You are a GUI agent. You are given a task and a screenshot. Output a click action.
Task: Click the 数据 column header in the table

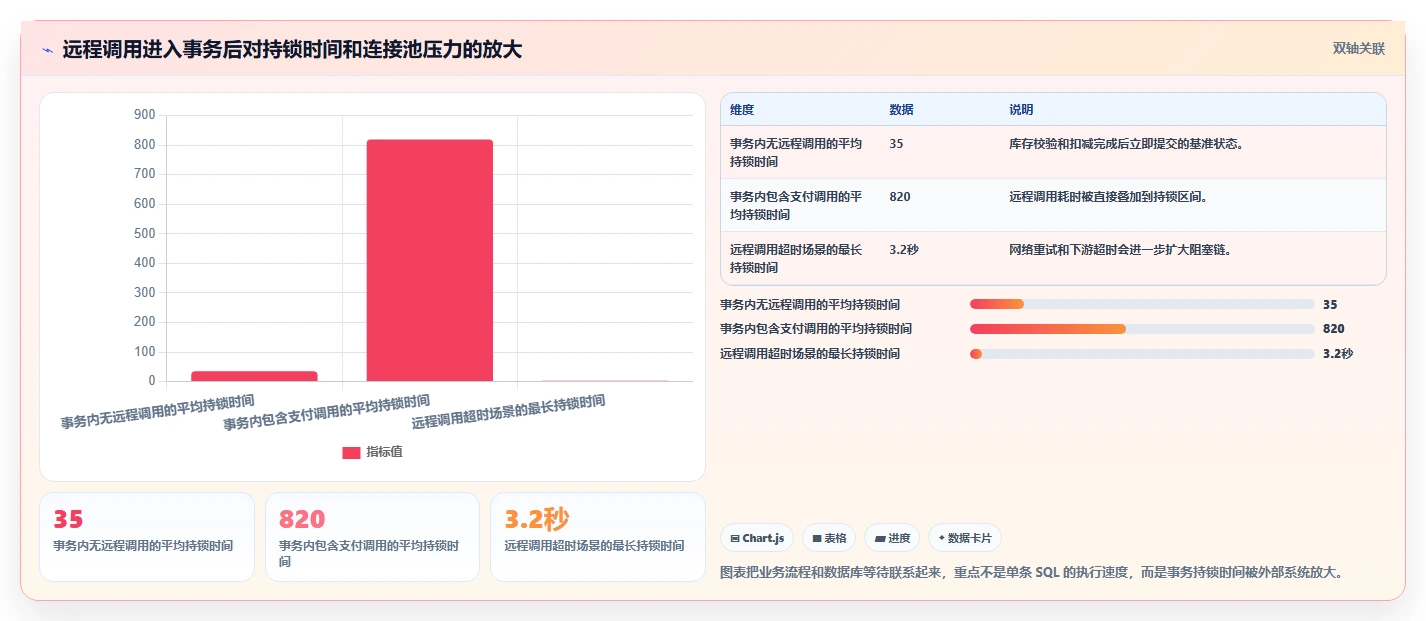901,110
